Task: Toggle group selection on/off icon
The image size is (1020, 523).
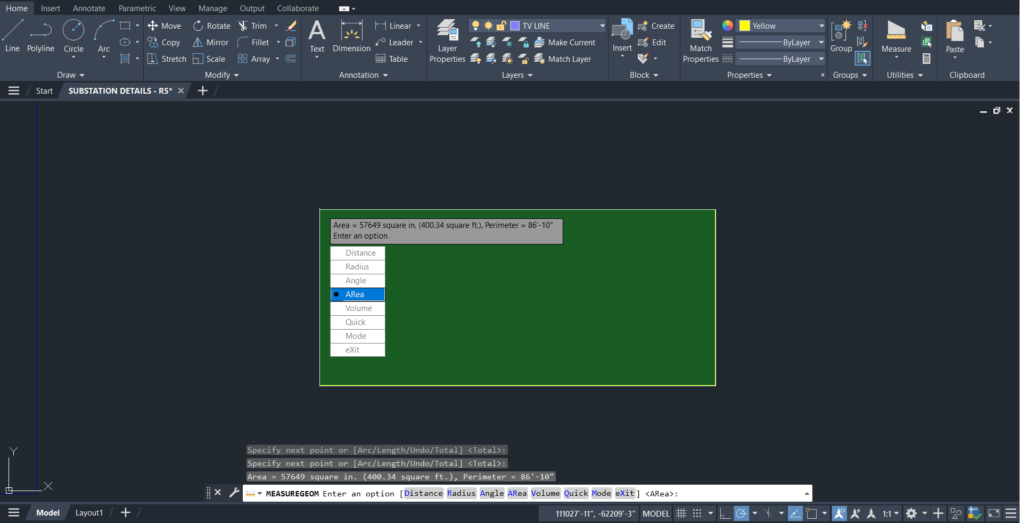Action: [x=862, y=59]
